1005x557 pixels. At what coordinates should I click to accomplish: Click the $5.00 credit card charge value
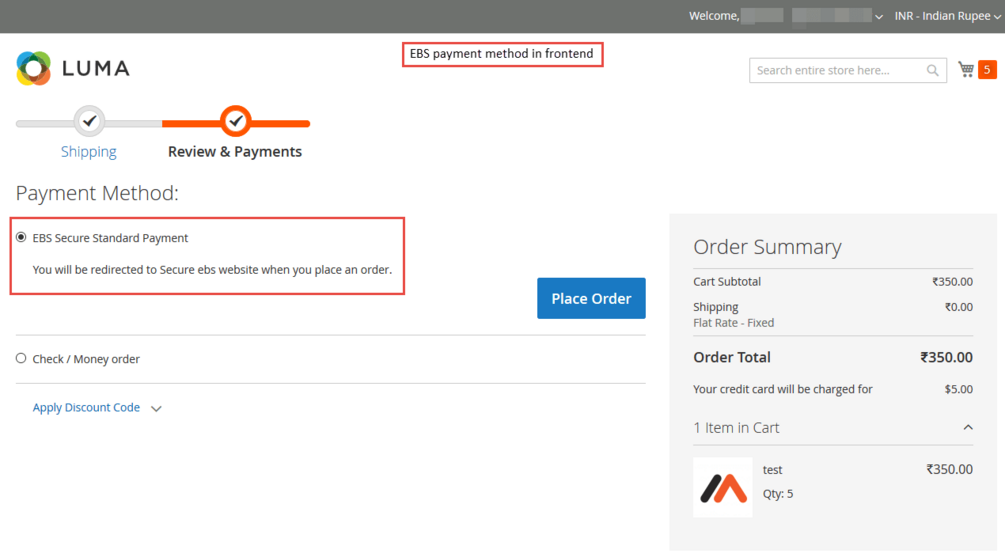[958, 389]
